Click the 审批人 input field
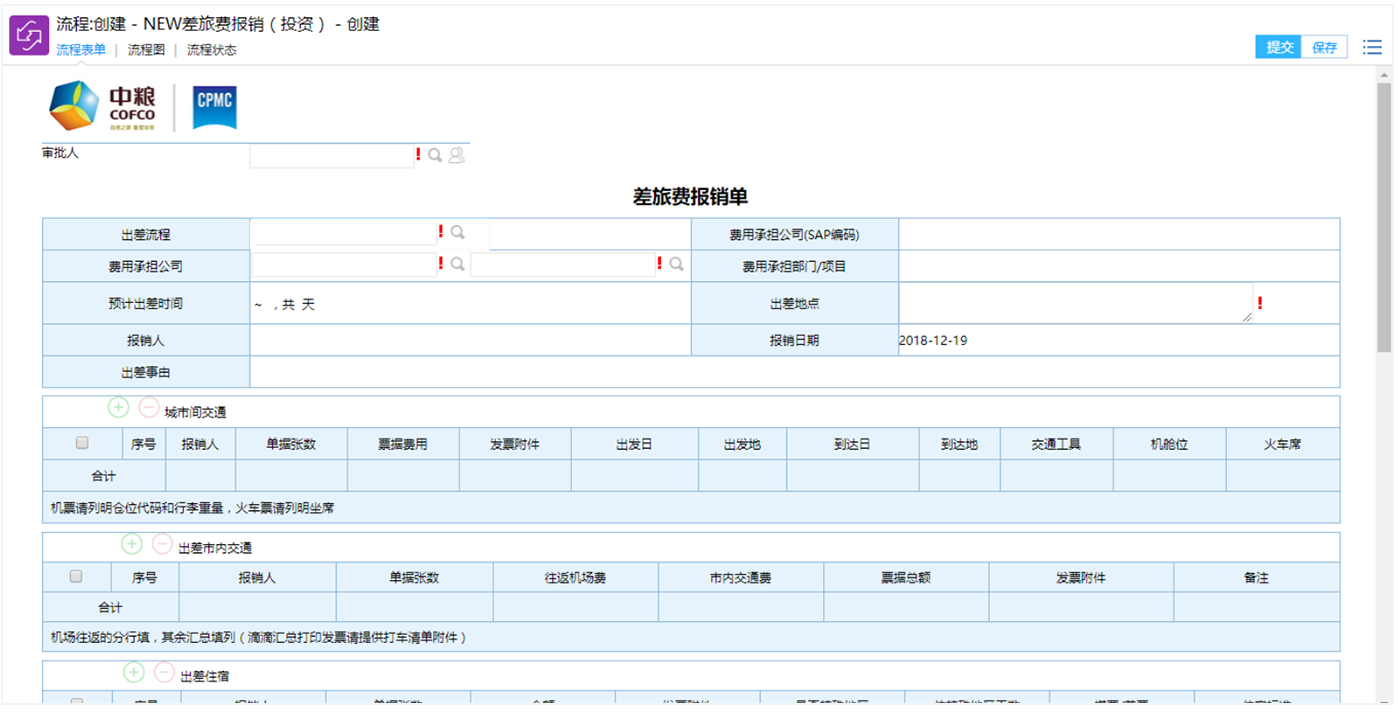This screenshot has height=716, width=1398. 331,155
